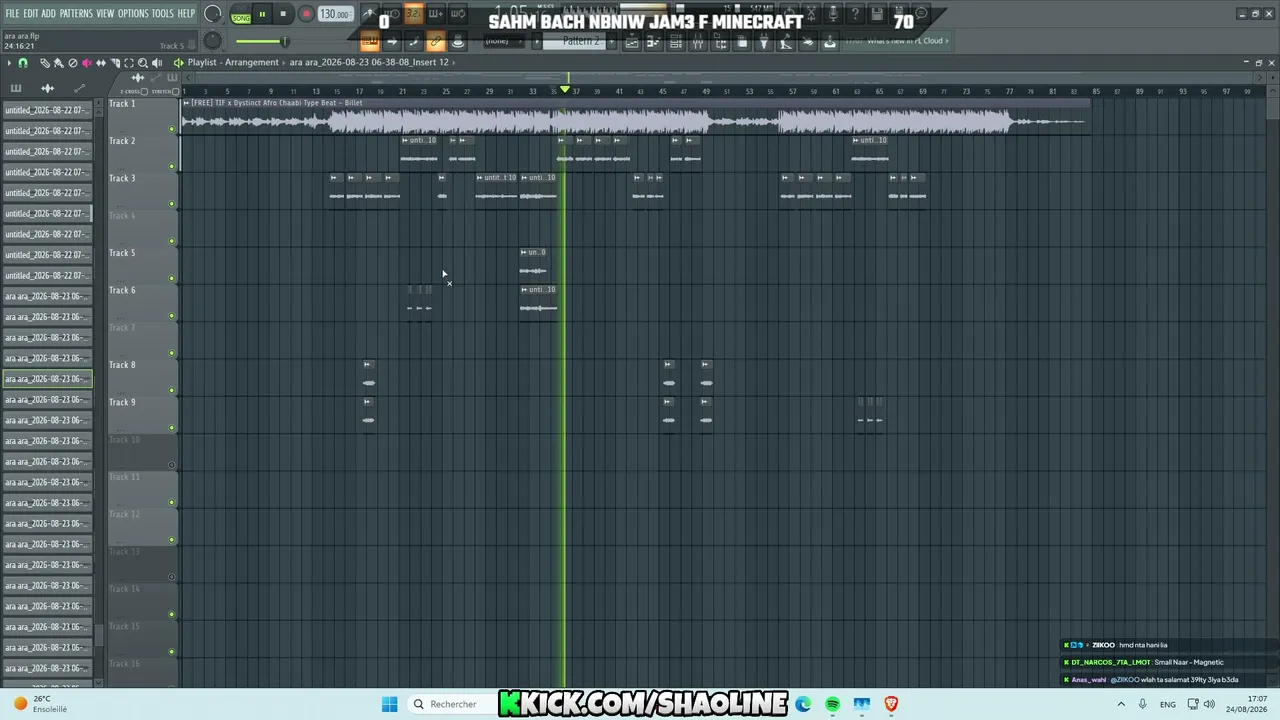The width and height of the screenshot is (1280, 720).
Task: Click the save floppy disk icon
Action: click(x=877, y=14)
